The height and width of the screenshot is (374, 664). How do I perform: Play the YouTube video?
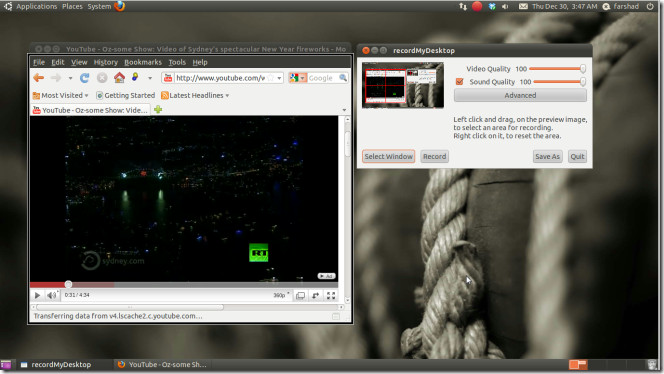[x=37, y=295]
